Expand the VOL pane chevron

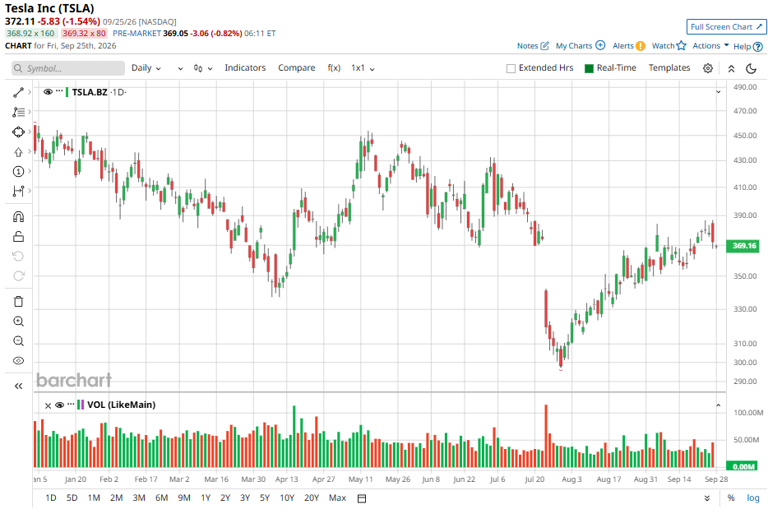click(x=718, y=405)
